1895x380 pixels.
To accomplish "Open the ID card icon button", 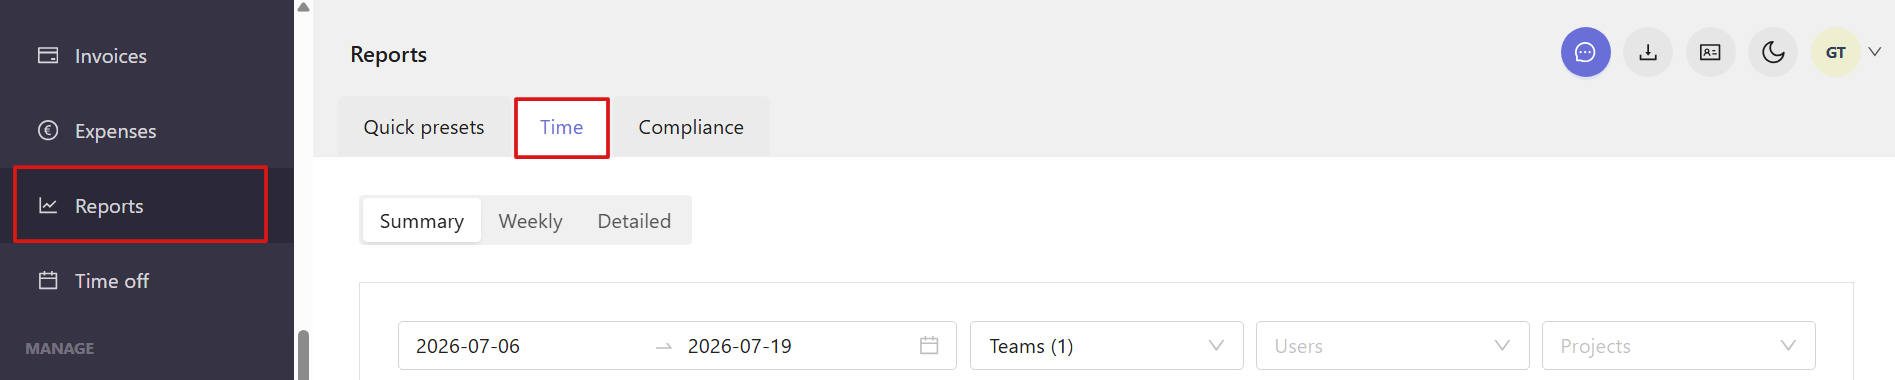I will coord(1710,52).
